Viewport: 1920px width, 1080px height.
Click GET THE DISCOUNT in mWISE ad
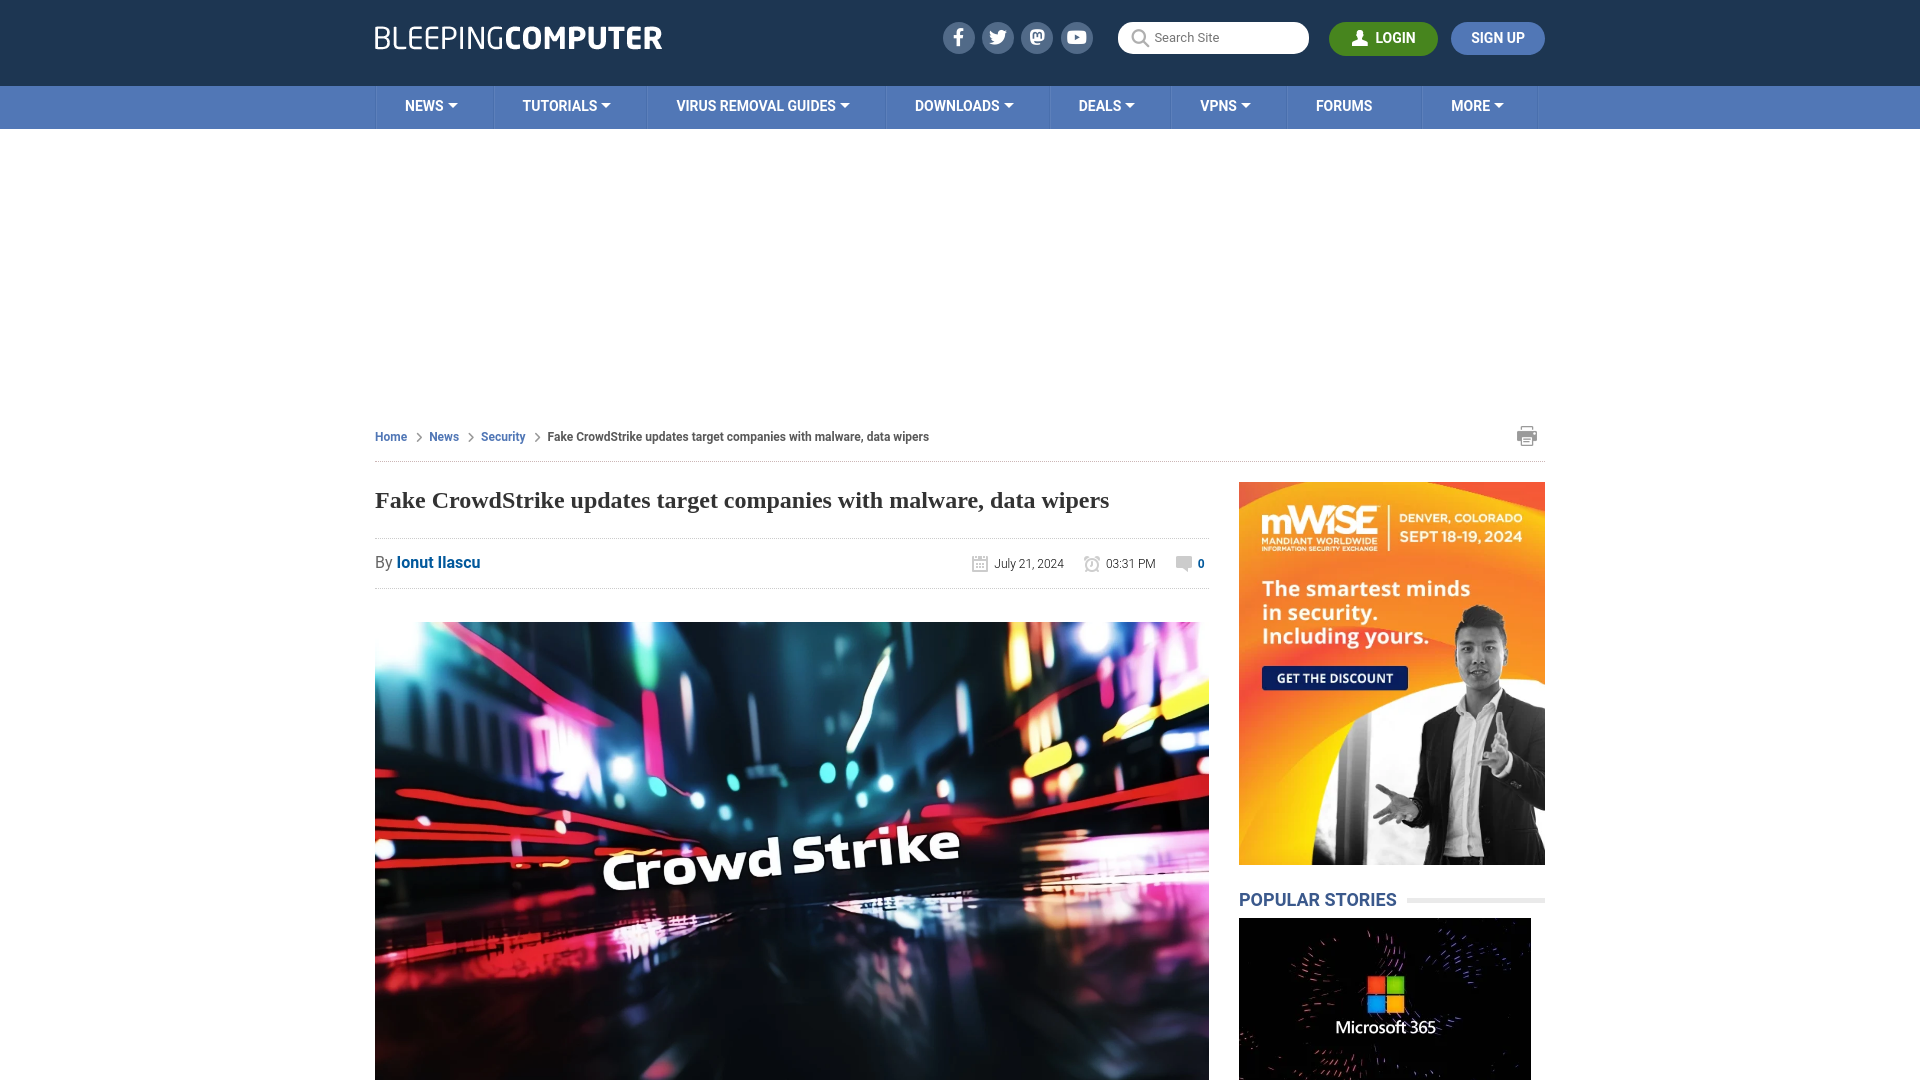[1334, 678]
